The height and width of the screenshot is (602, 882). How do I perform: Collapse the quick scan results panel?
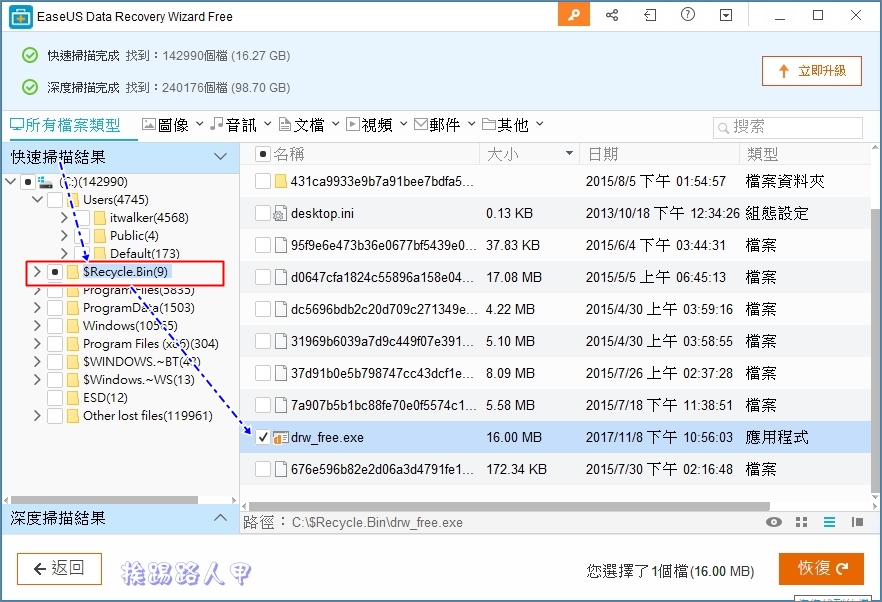220,156
